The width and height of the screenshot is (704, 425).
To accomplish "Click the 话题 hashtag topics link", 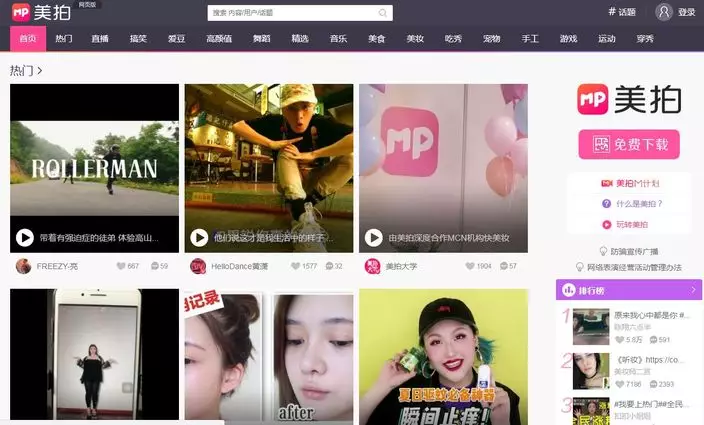I will (621, 12).
